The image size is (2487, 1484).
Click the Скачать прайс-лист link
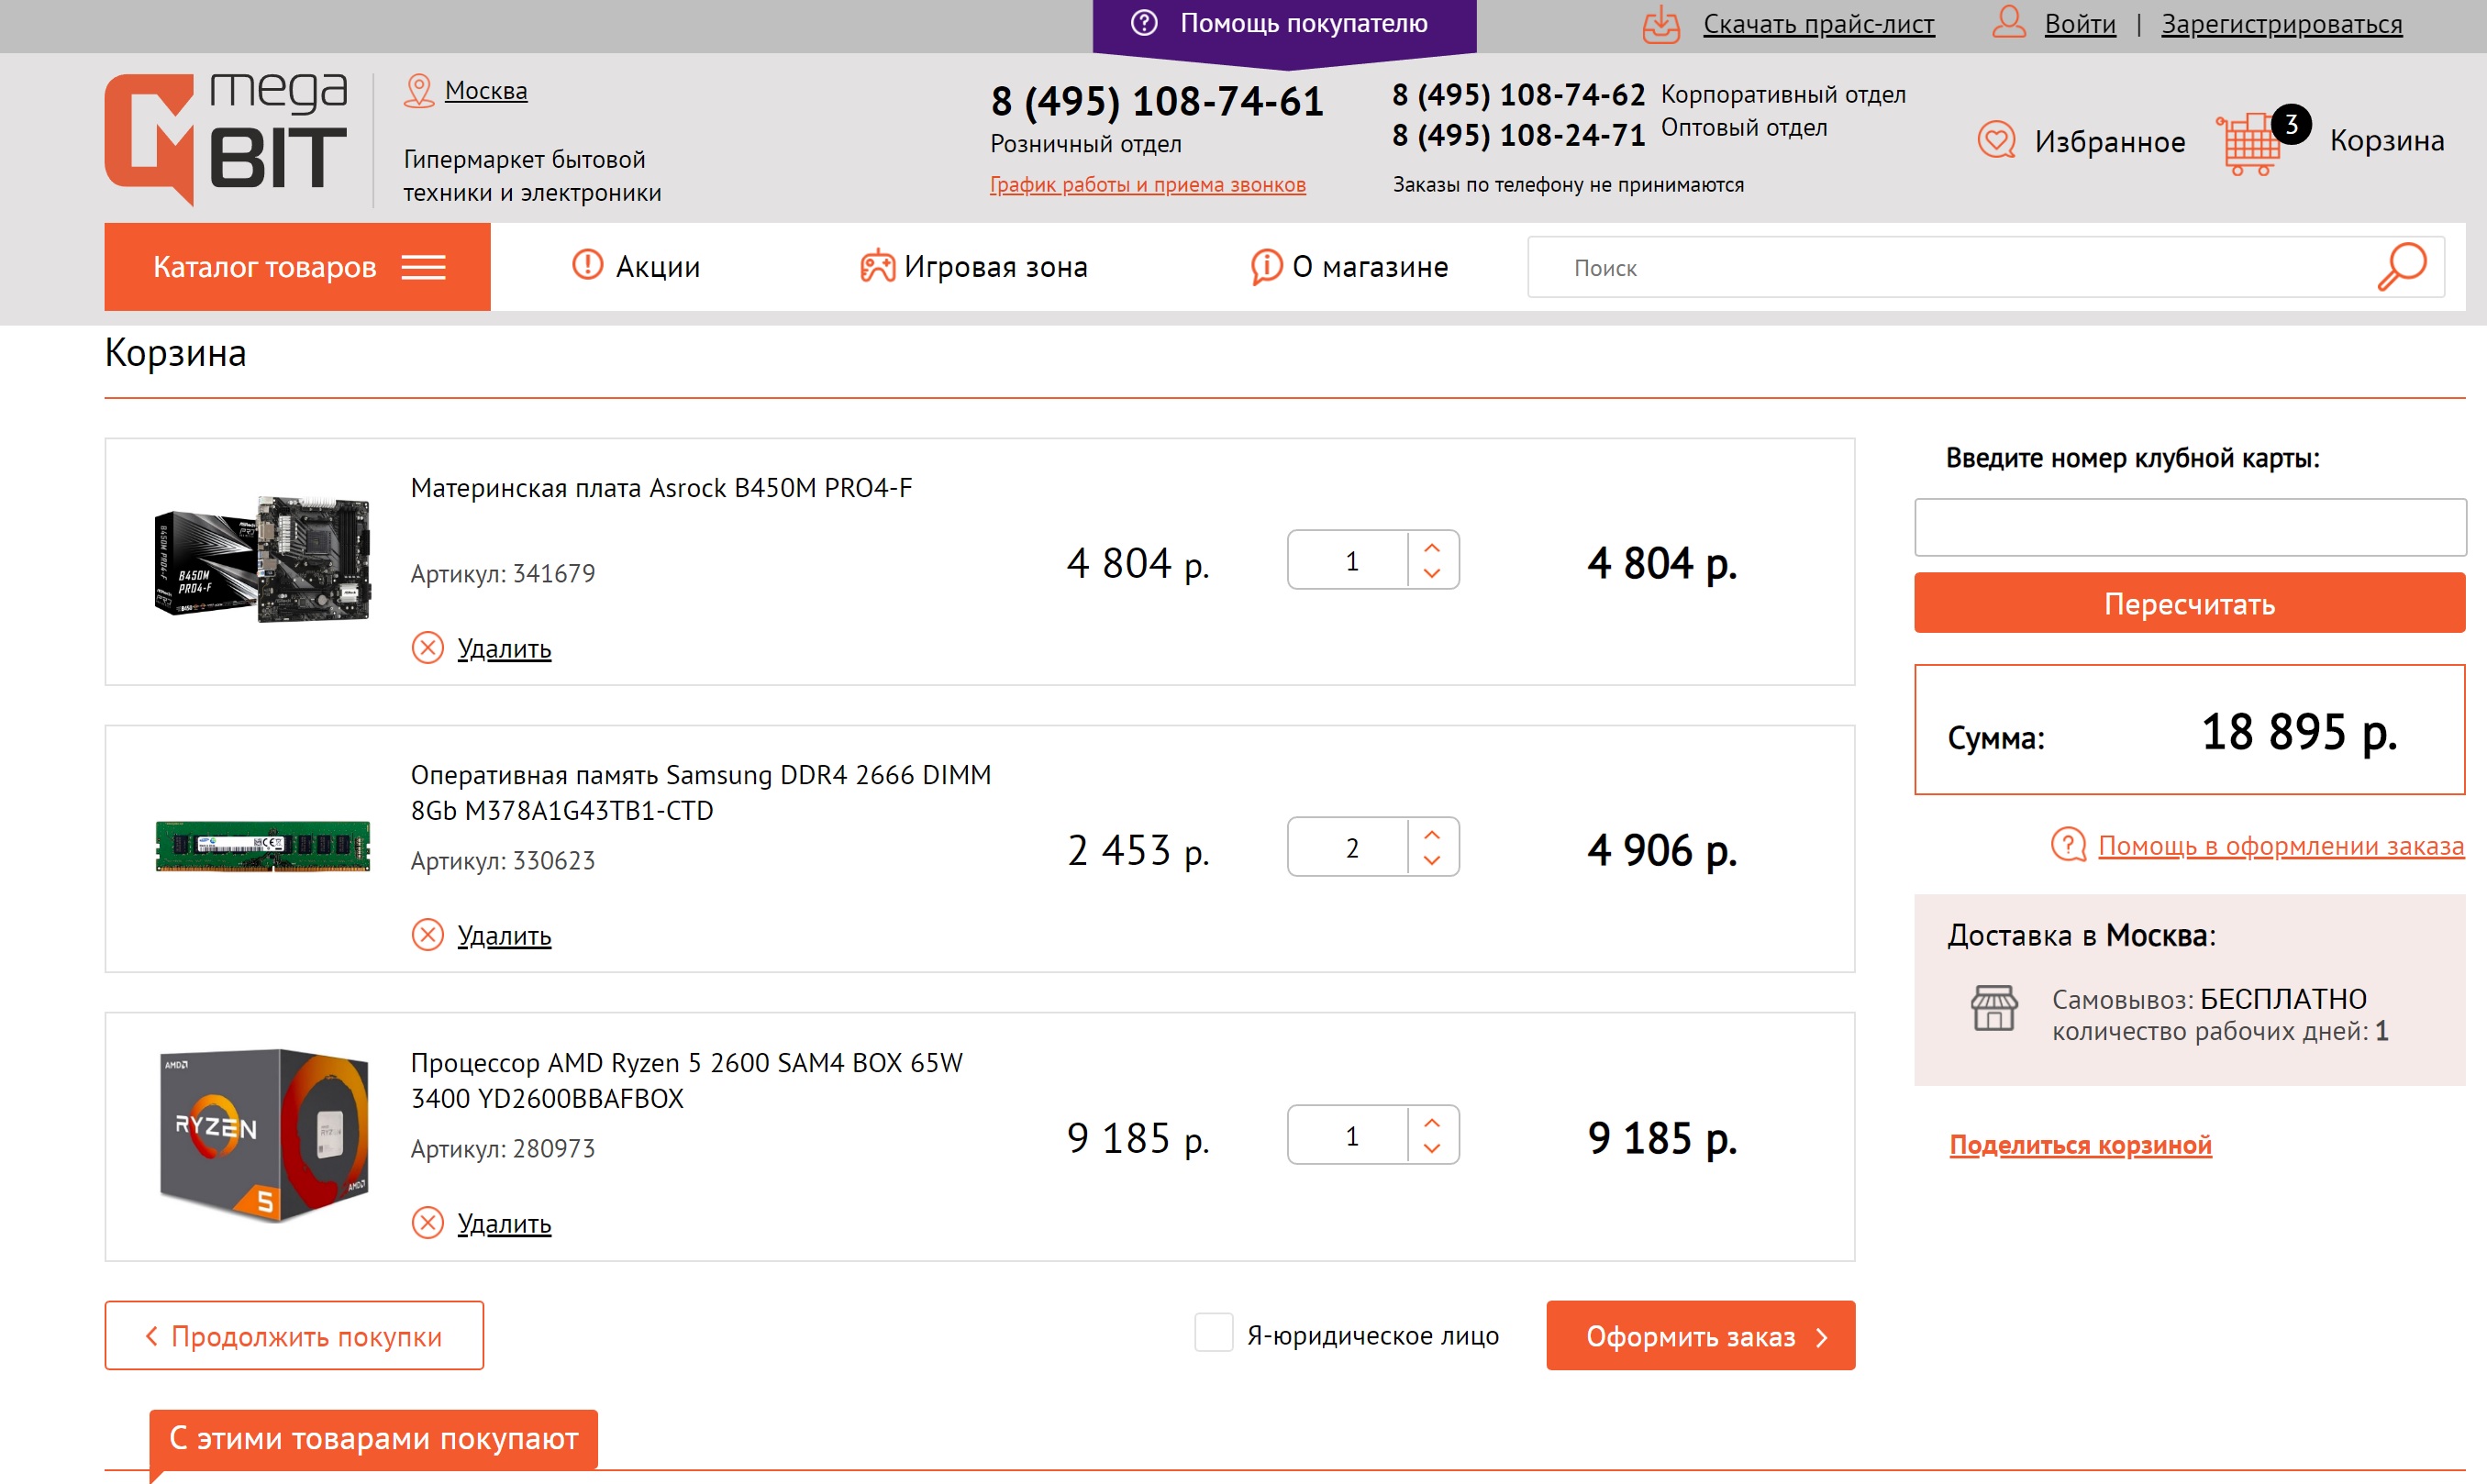(1818, 24)
